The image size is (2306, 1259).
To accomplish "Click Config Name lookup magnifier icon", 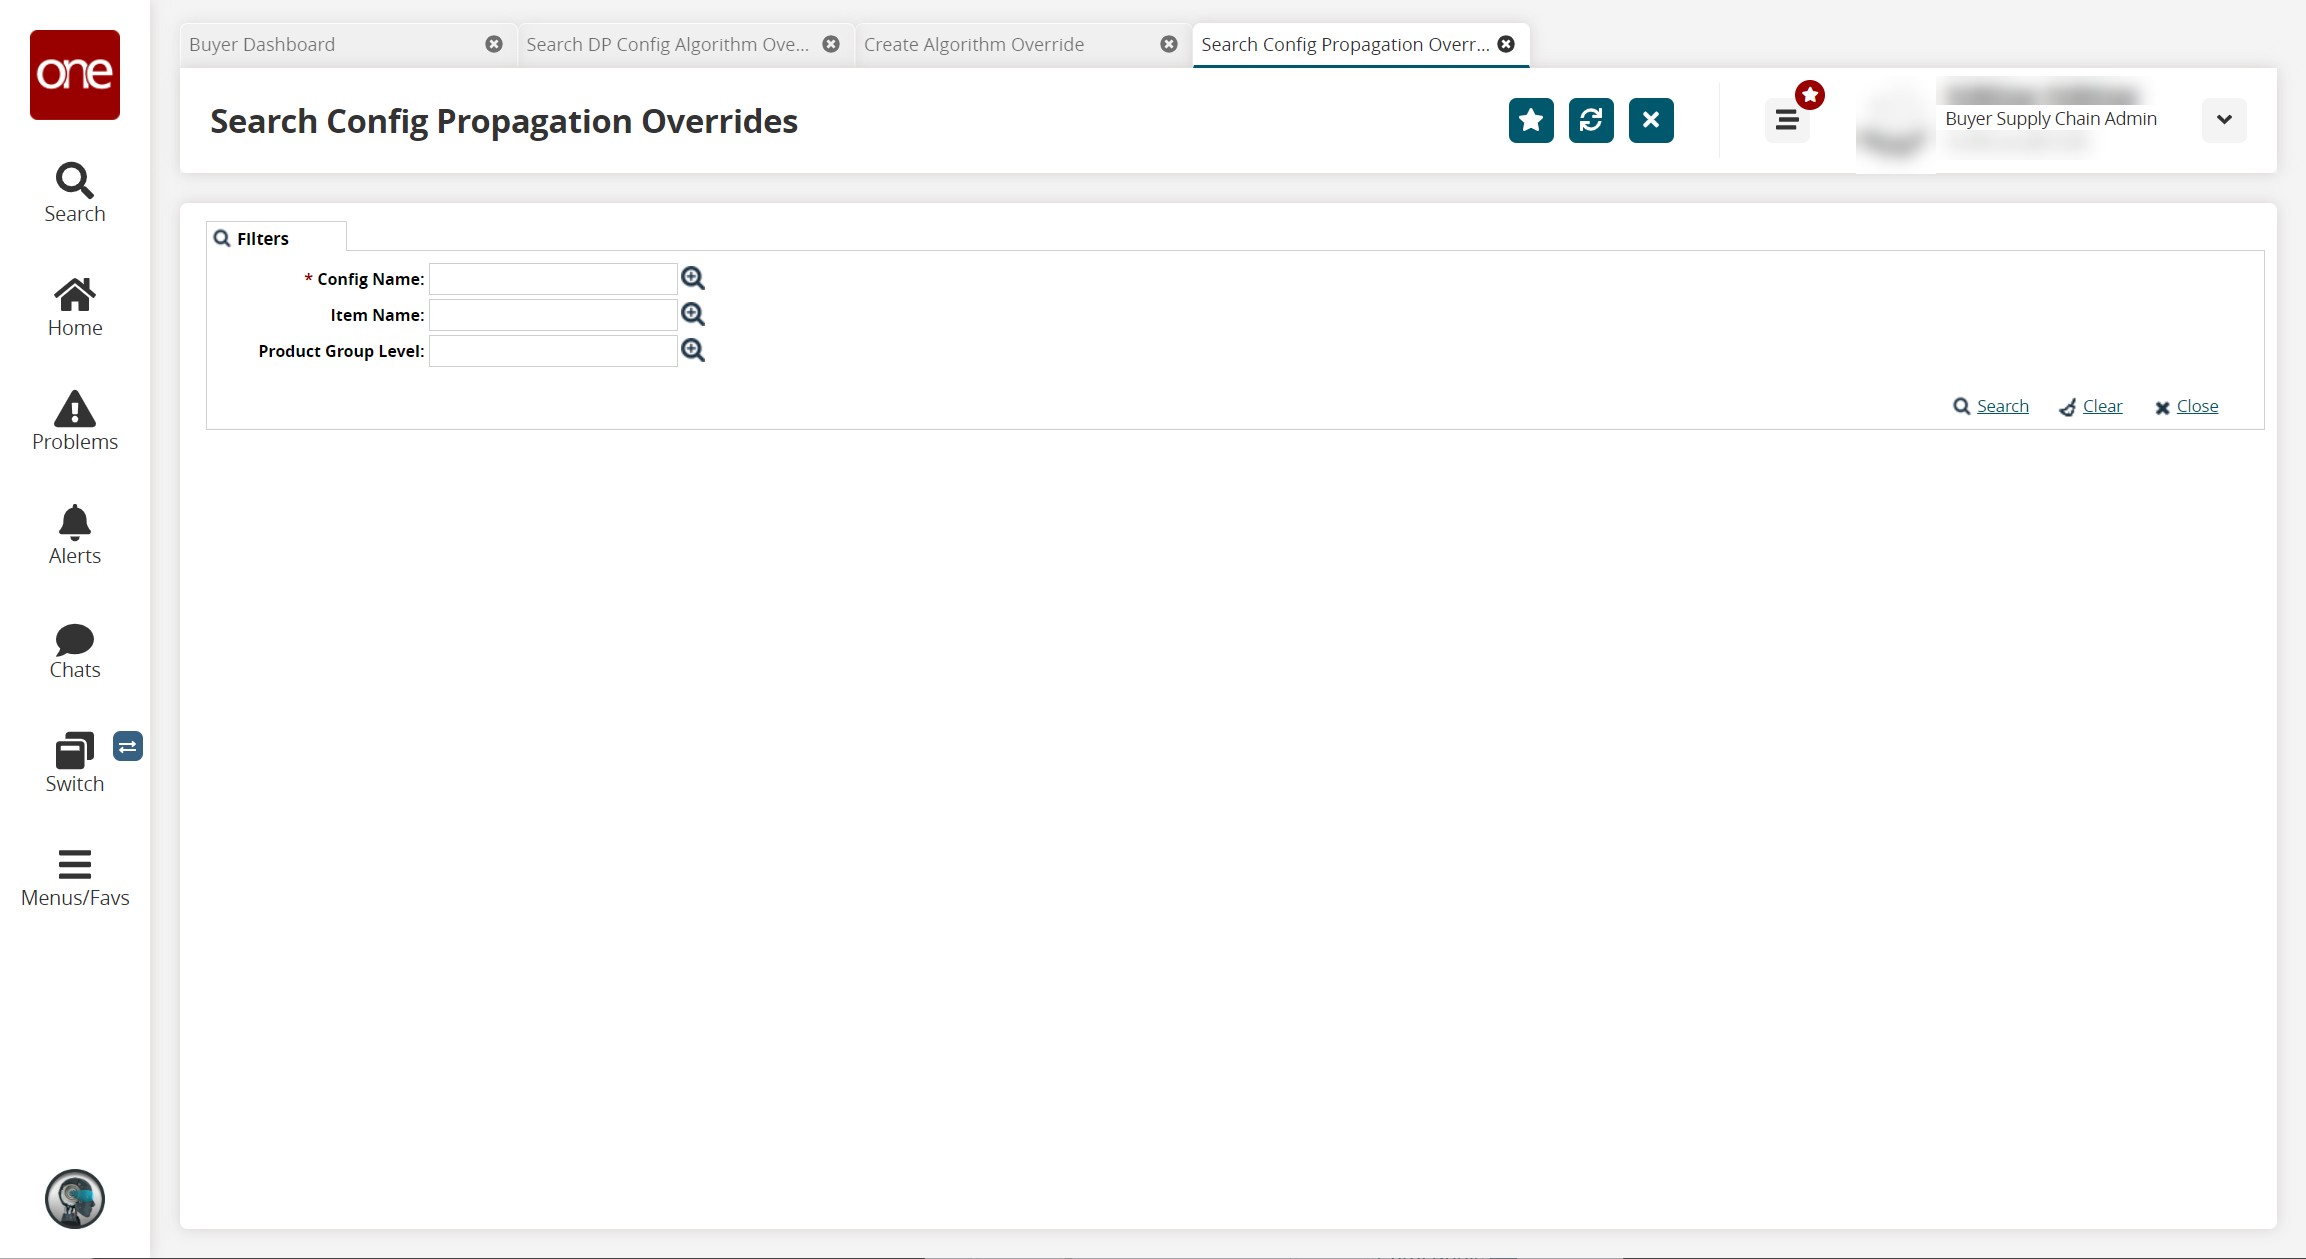I will [693, 278].
